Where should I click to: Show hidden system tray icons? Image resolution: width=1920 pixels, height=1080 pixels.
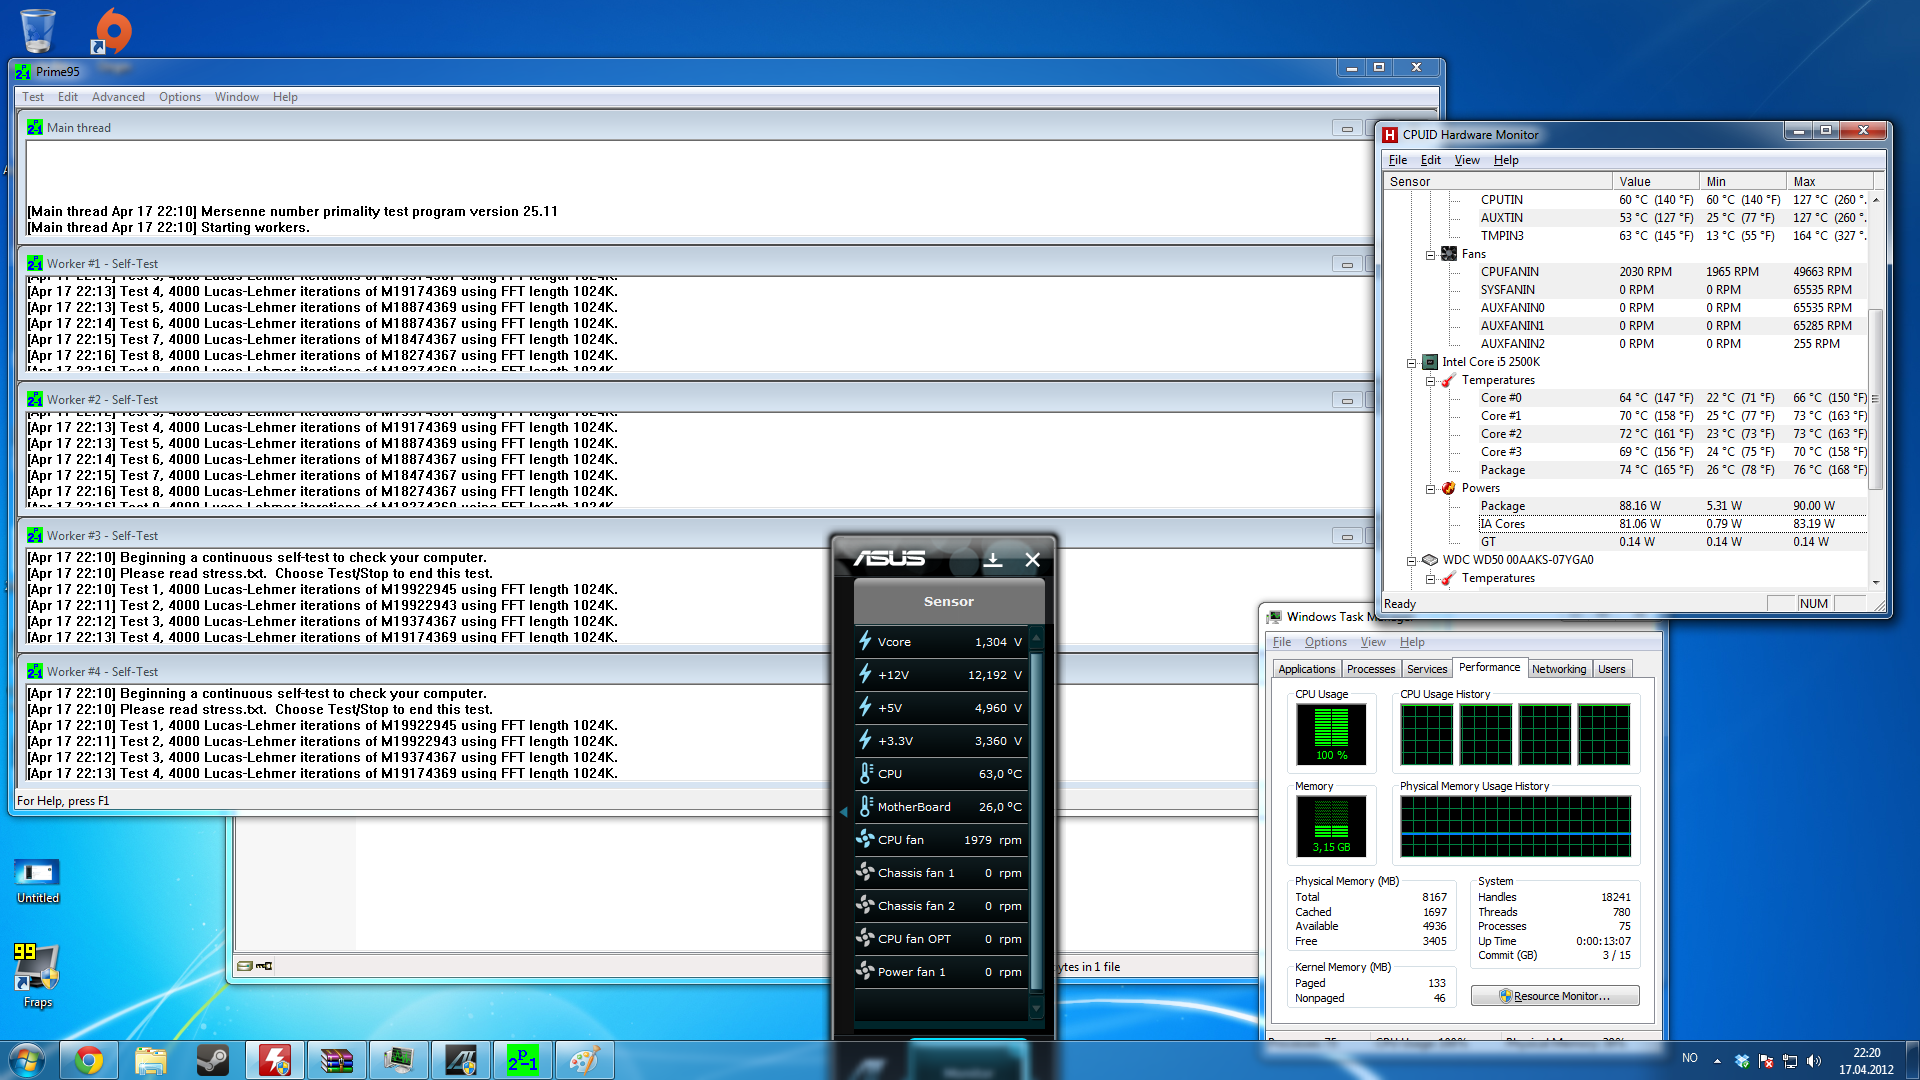tap(1717, 1061)
